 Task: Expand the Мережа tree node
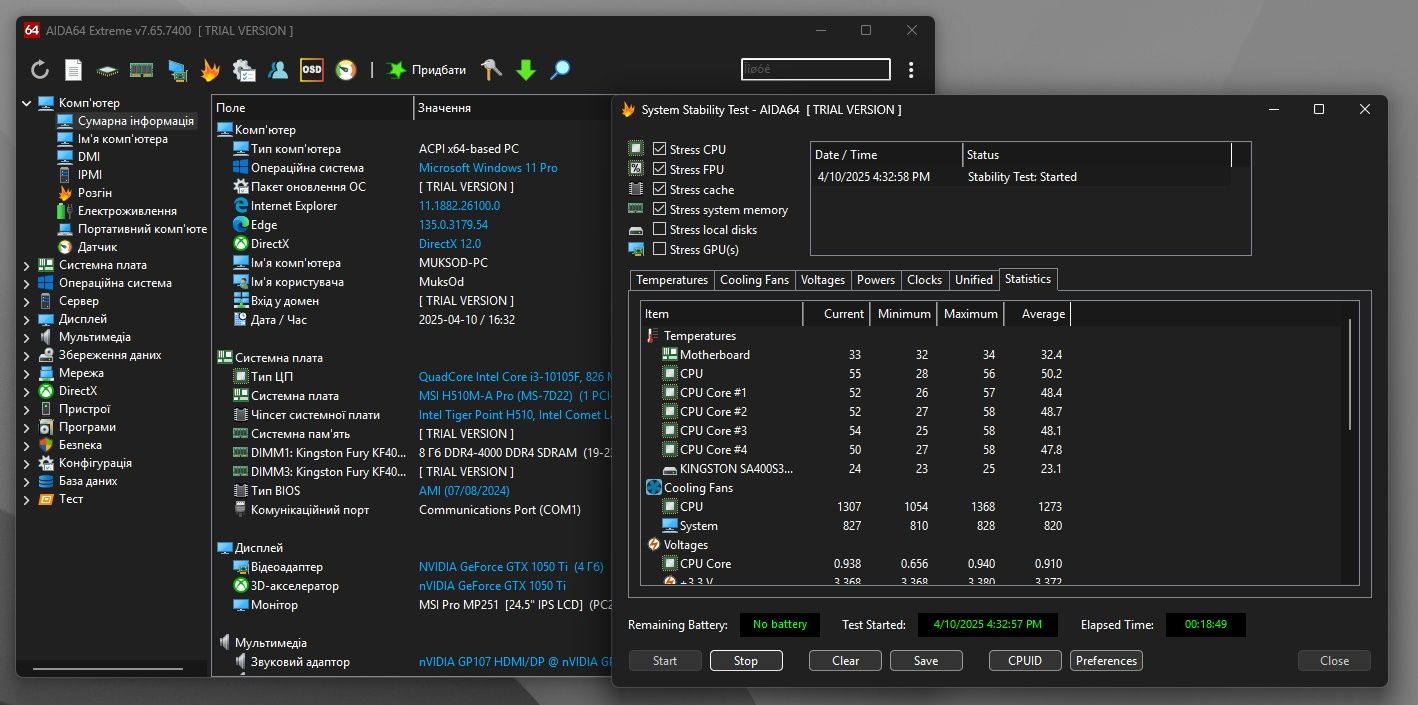[27, 373]
